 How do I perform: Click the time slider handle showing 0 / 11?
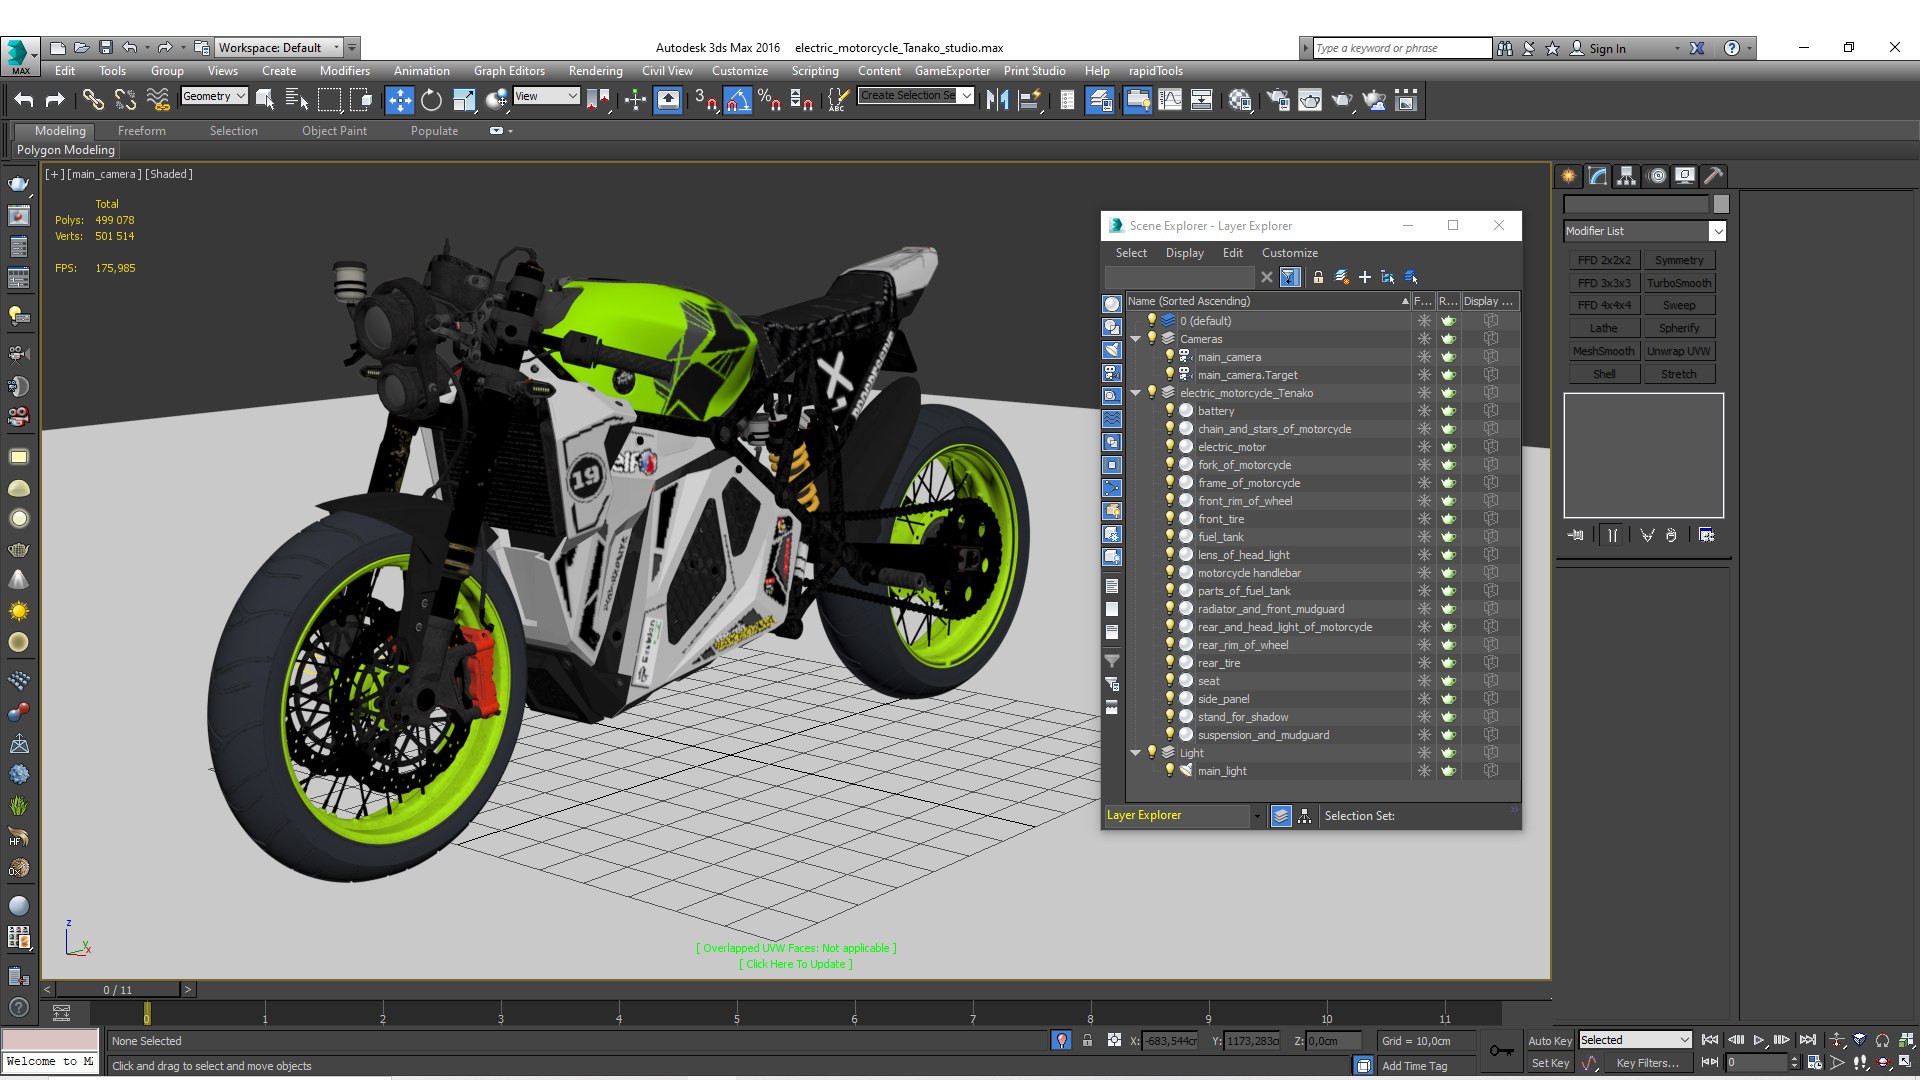coord(118,990)
